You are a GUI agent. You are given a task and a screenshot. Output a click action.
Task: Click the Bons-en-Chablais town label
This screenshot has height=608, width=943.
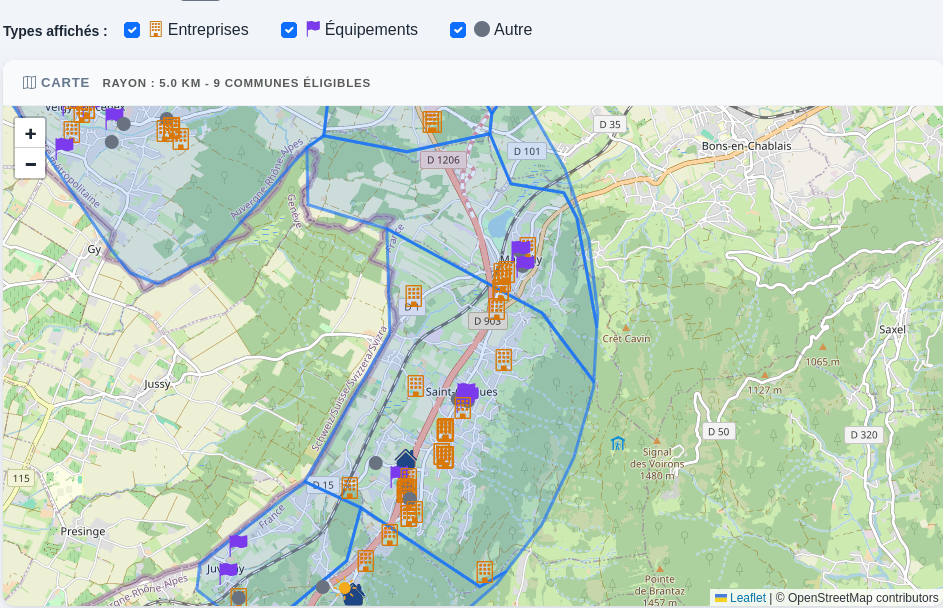pyautogui.click(x=746, y=146)
